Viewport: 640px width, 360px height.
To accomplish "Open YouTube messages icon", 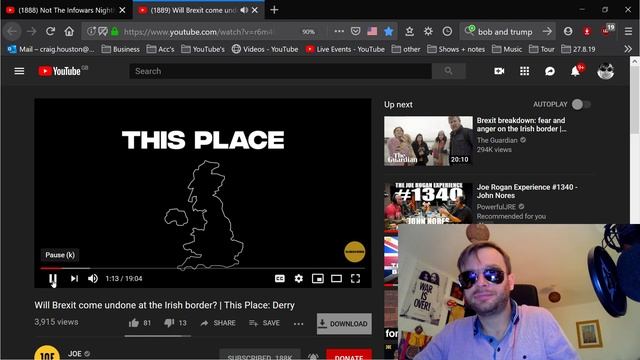I will tap(550, 71).
